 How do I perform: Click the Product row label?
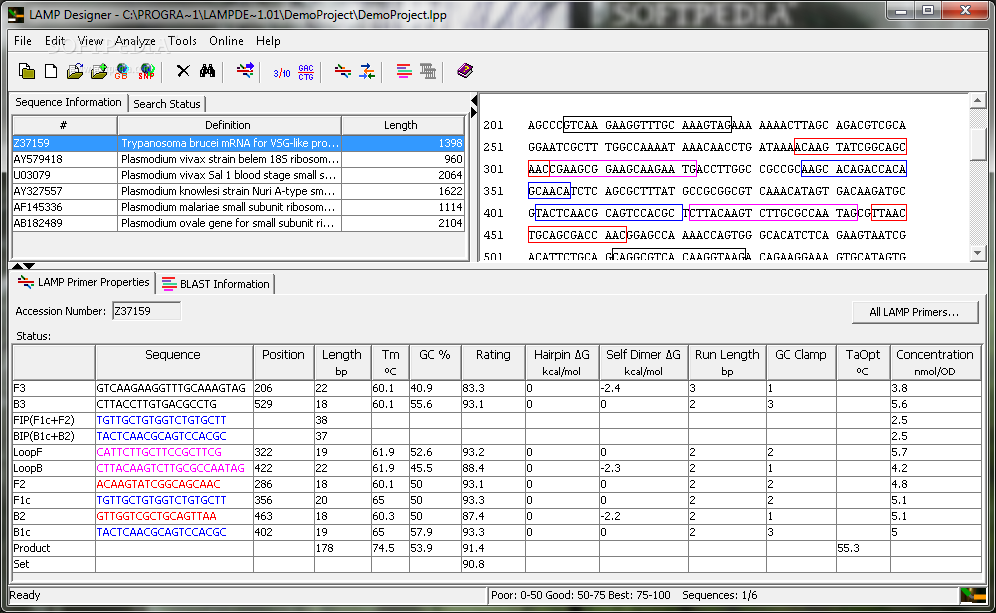[31, 548]
